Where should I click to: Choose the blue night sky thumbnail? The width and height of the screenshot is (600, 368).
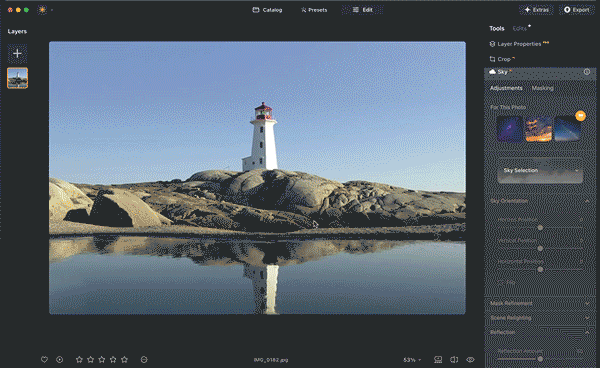[567, 129]
